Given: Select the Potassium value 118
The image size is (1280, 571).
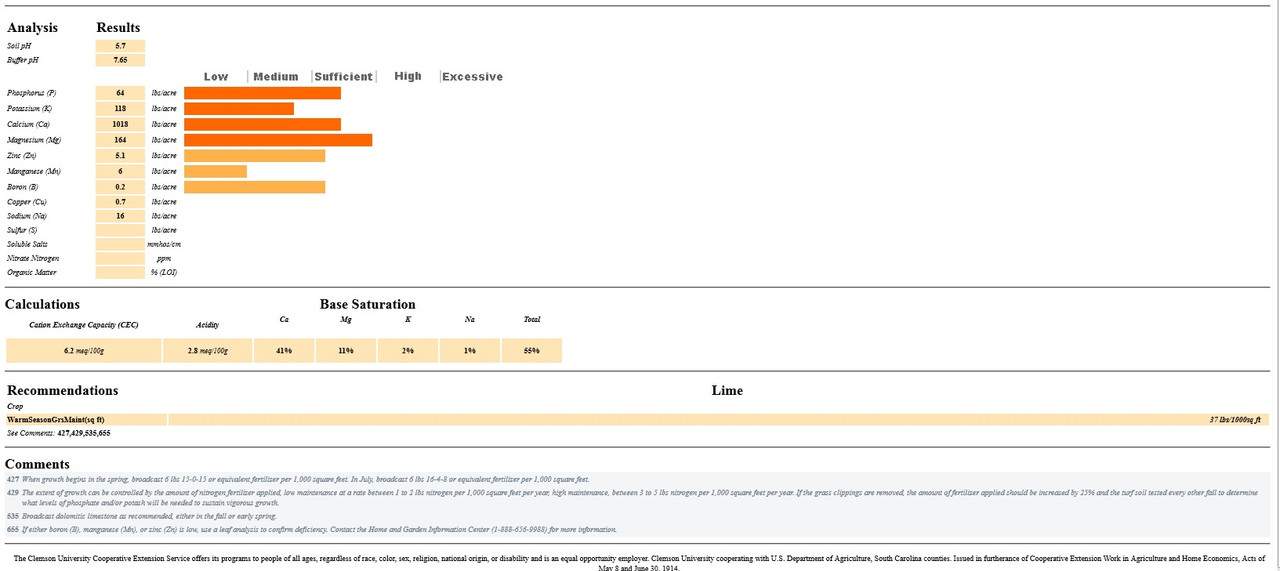Looking at the screenshot, I should pos(120,108).
